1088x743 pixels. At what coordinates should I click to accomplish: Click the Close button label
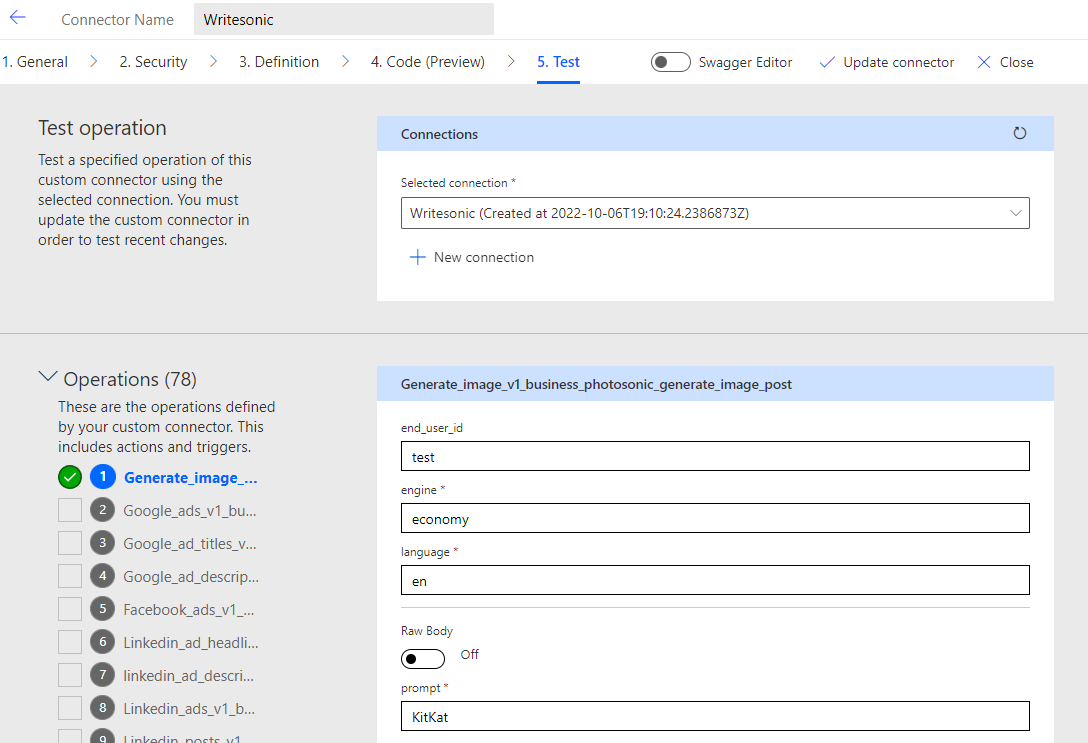(x=1017, y=62)
